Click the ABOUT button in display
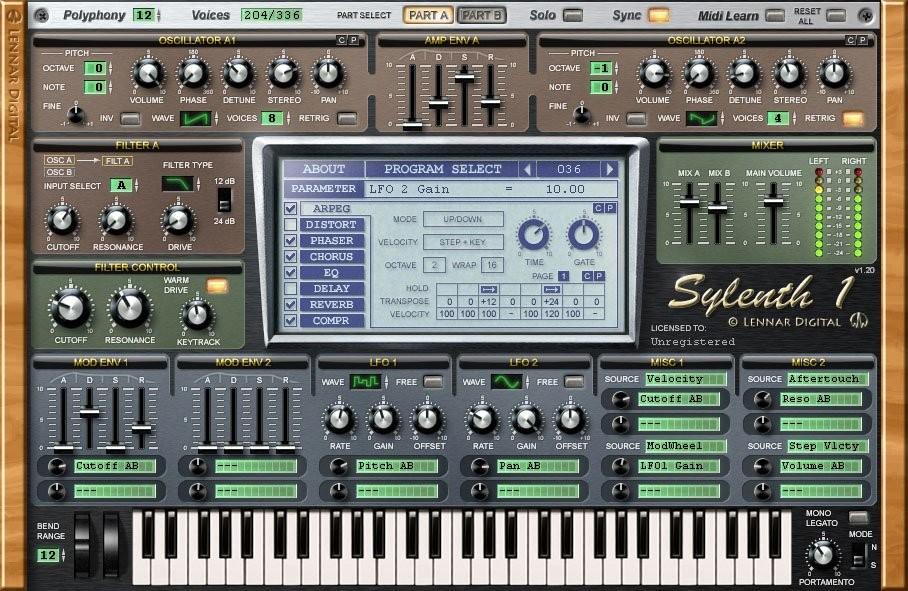Viewport: 908px width, 591px height. 323,169
